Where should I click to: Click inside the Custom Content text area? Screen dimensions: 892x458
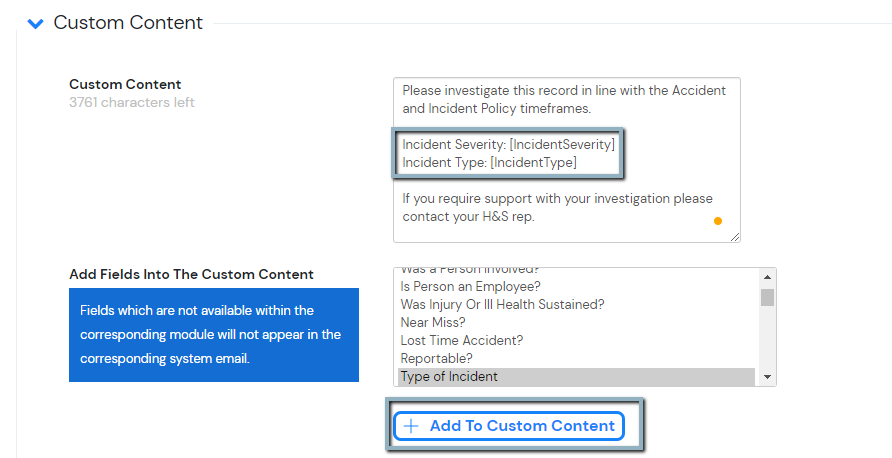[567, 160]
